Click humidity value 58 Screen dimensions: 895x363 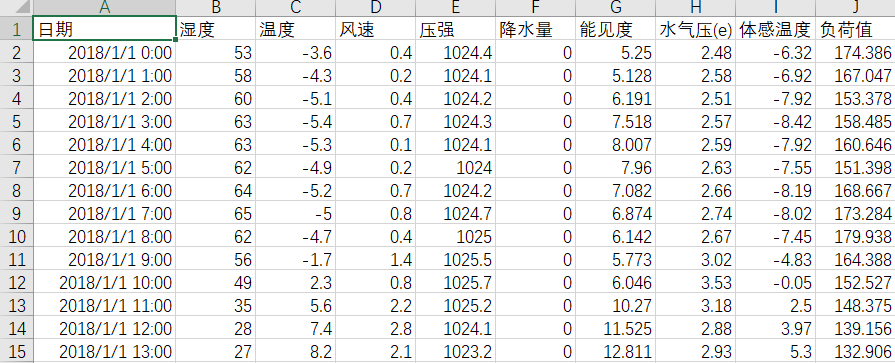[216, 75]
